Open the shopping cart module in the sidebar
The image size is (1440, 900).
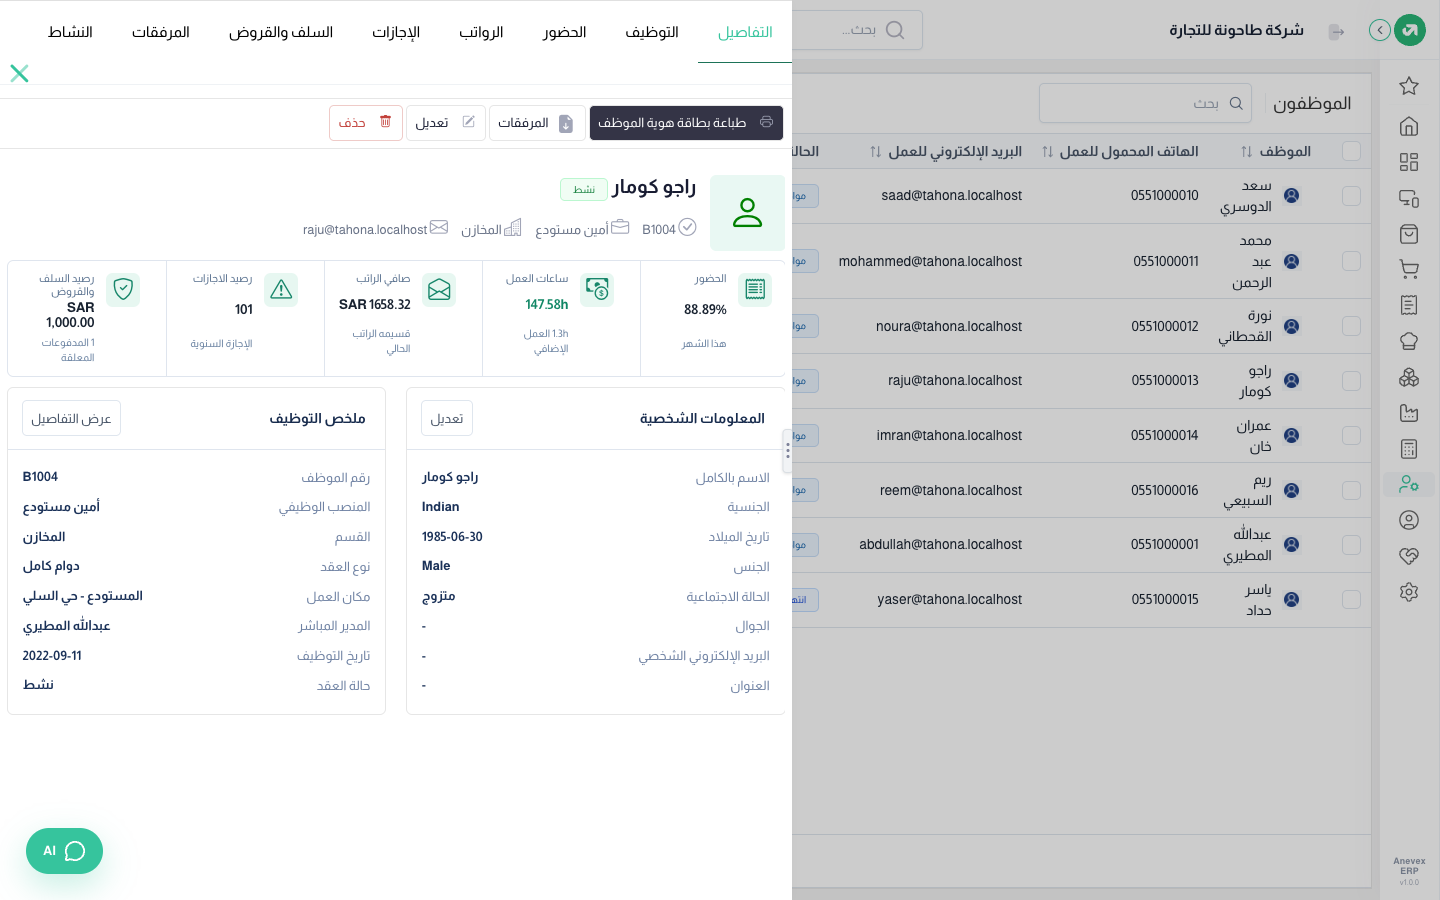tap(1409, 269)
